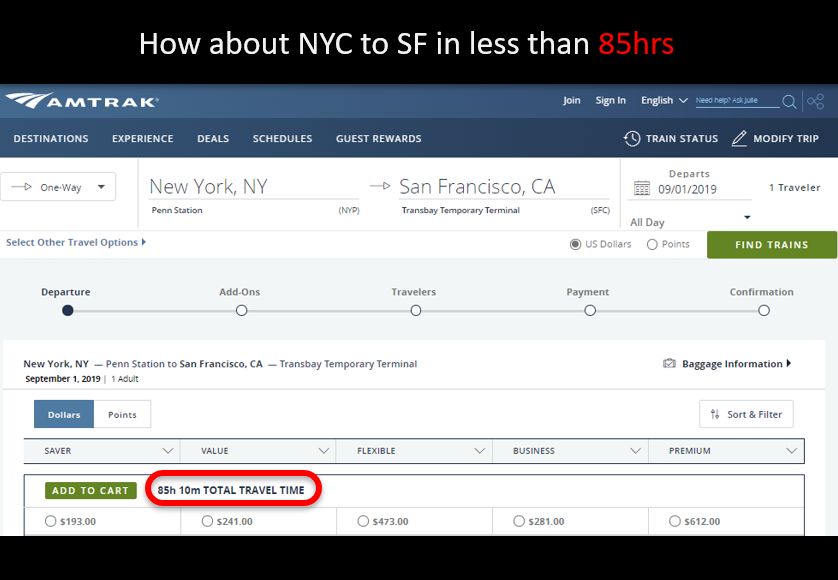Click the Travelers step marker
This screenshot has width=838, height=580.
(x=416, y=311)
